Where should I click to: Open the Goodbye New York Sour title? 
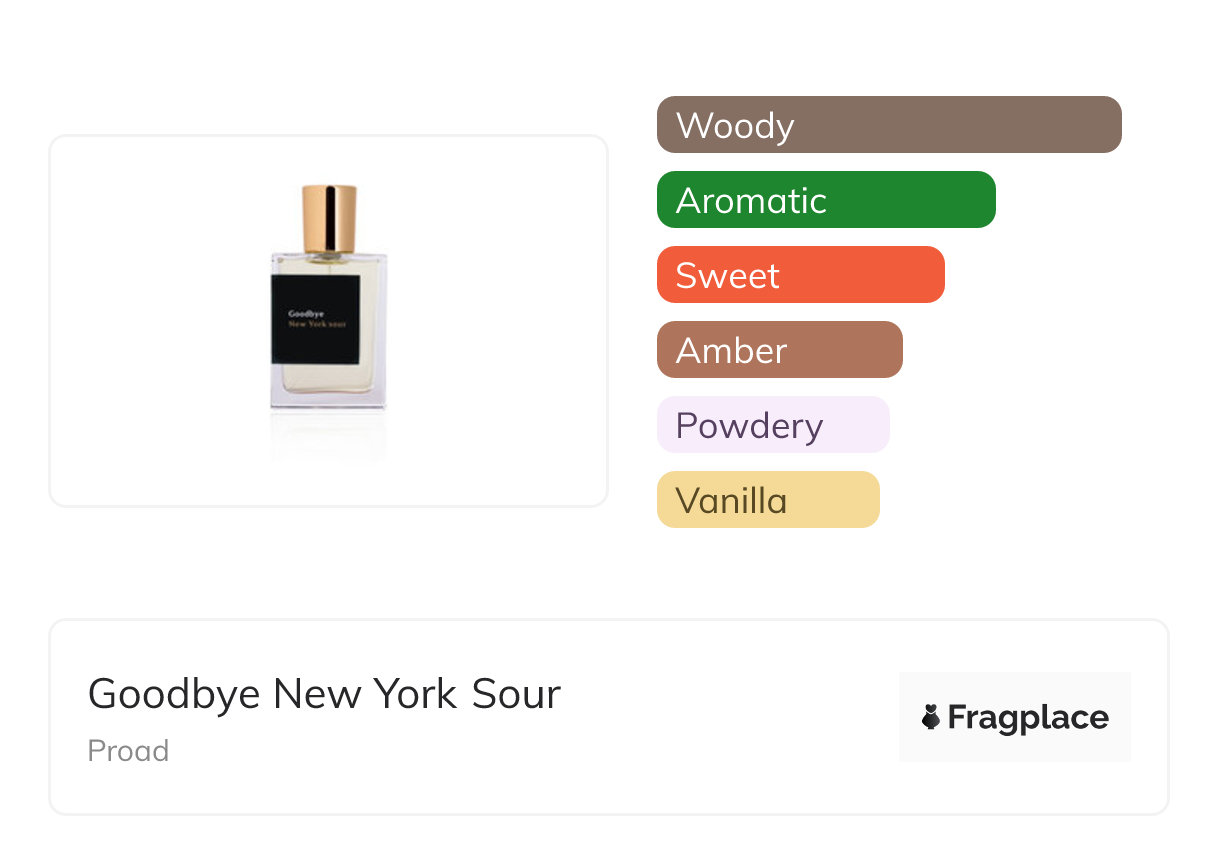324,694
